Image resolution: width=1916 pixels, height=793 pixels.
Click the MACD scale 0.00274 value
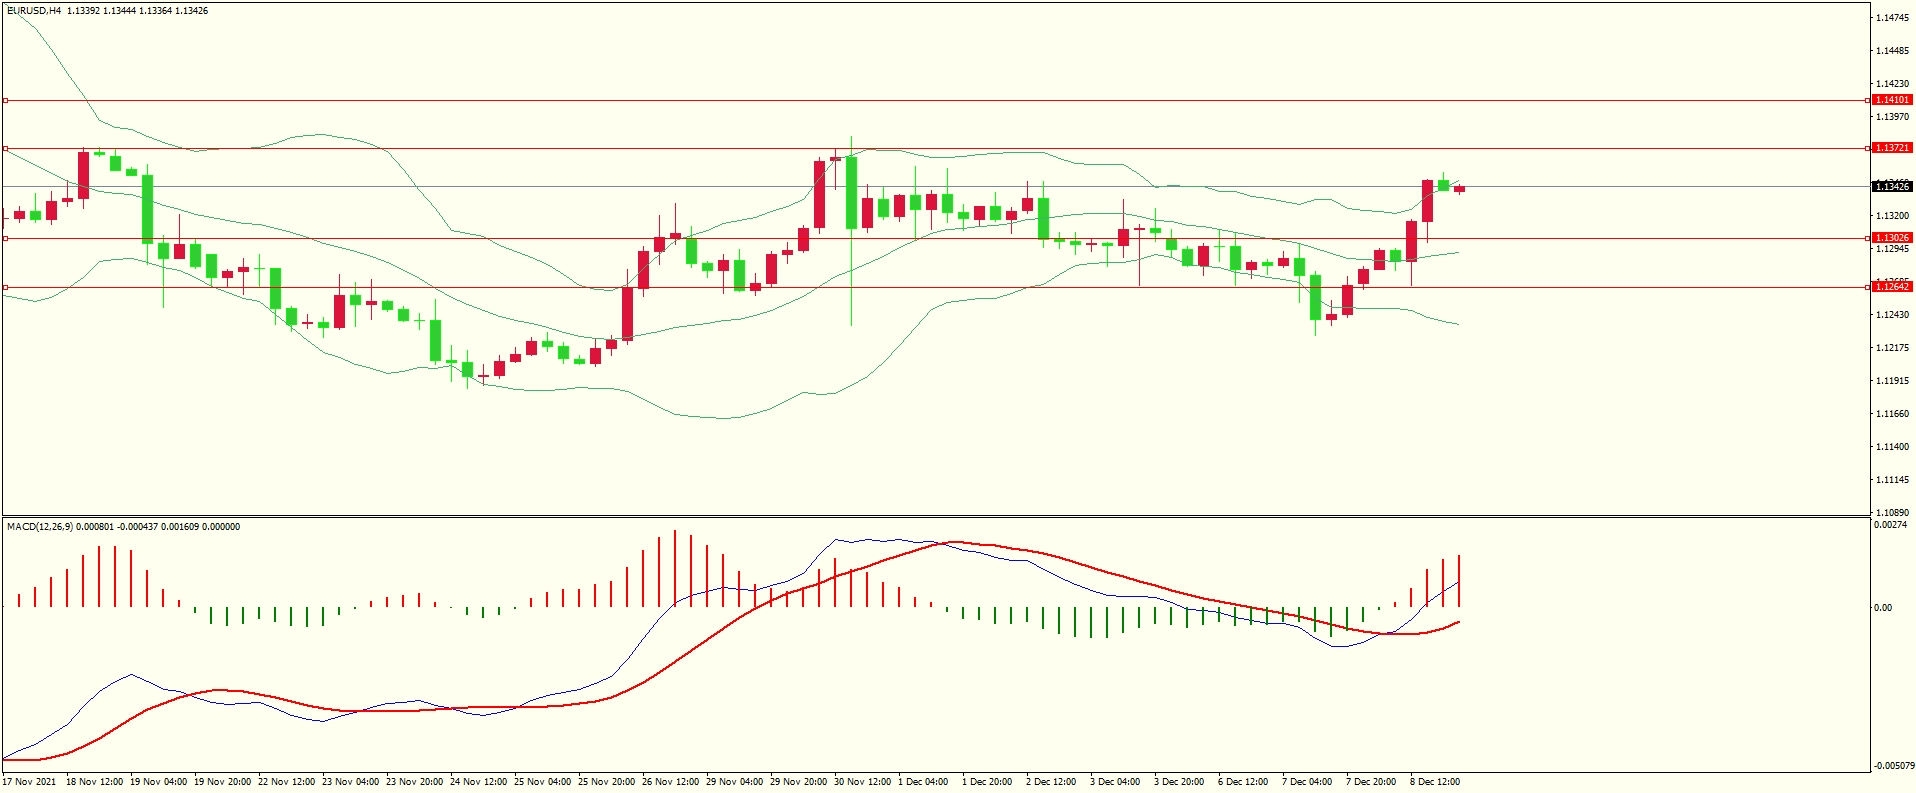tap(1890, 525)
